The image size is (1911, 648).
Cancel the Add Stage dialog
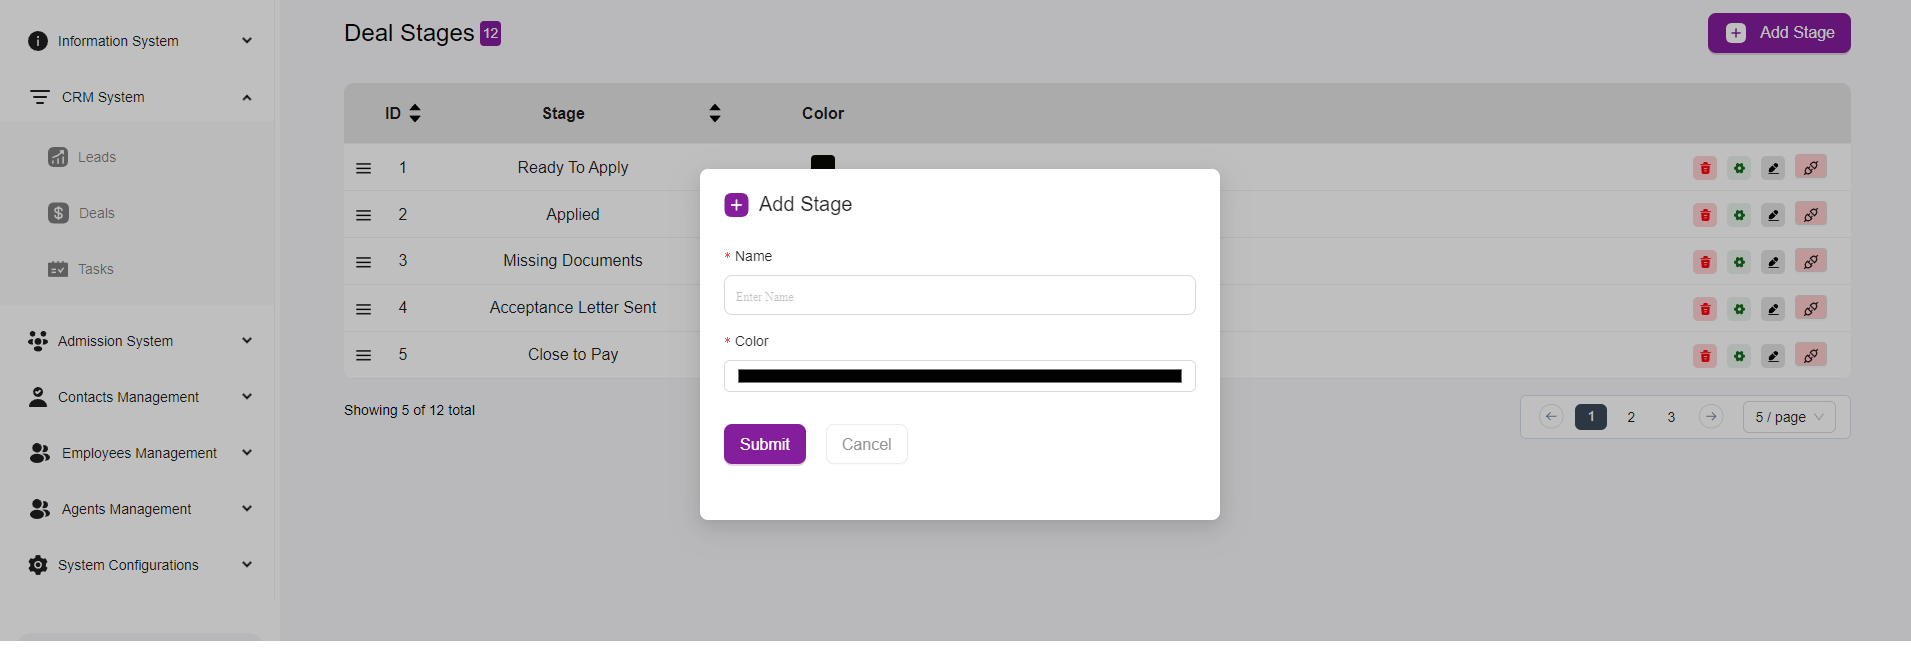[866, 444]
